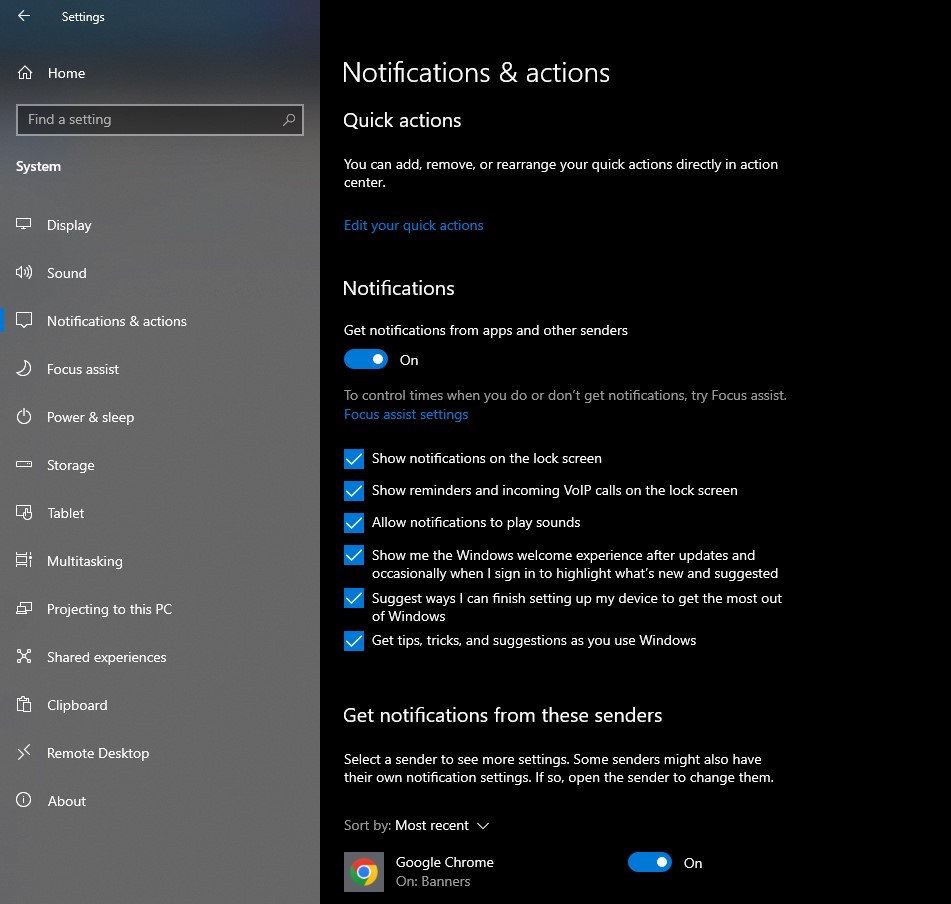This screenshot has width=951, height=904.
Task: Open Storage via its sidebar icon
Action: (23, 464)
